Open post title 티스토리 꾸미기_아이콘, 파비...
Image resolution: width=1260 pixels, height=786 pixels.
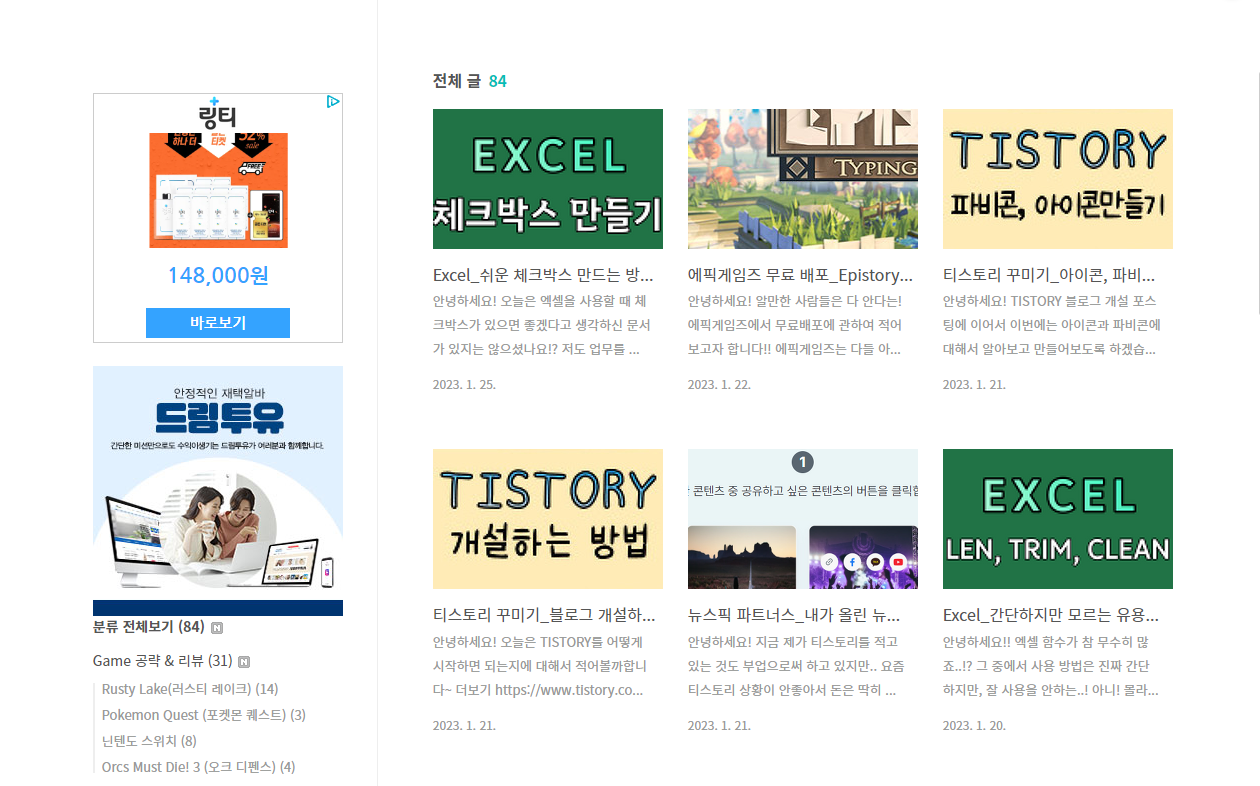point(1049,275)
